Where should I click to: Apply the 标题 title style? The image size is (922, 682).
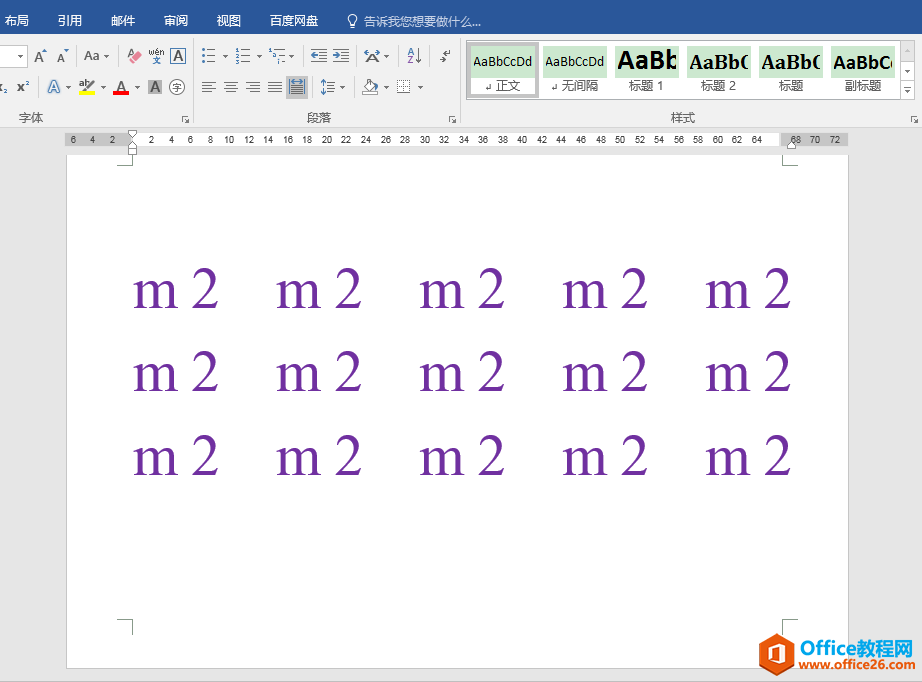coord(791,69)
